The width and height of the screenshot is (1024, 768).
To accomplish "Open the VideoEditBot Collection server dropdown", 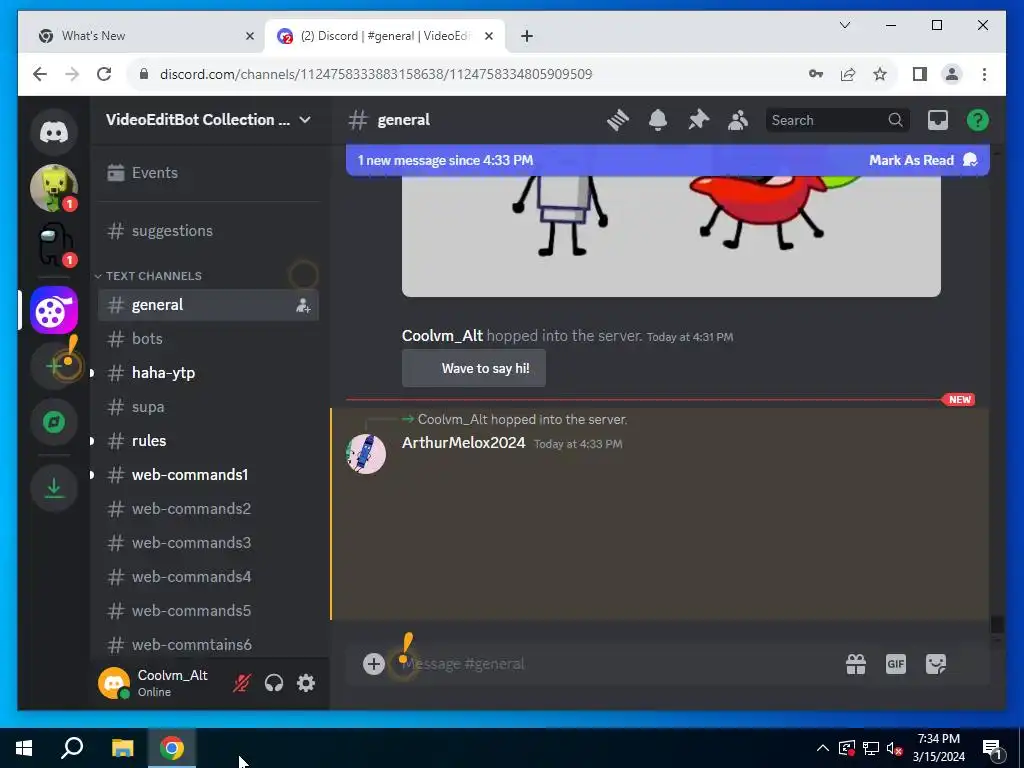I will coord(208,120).
